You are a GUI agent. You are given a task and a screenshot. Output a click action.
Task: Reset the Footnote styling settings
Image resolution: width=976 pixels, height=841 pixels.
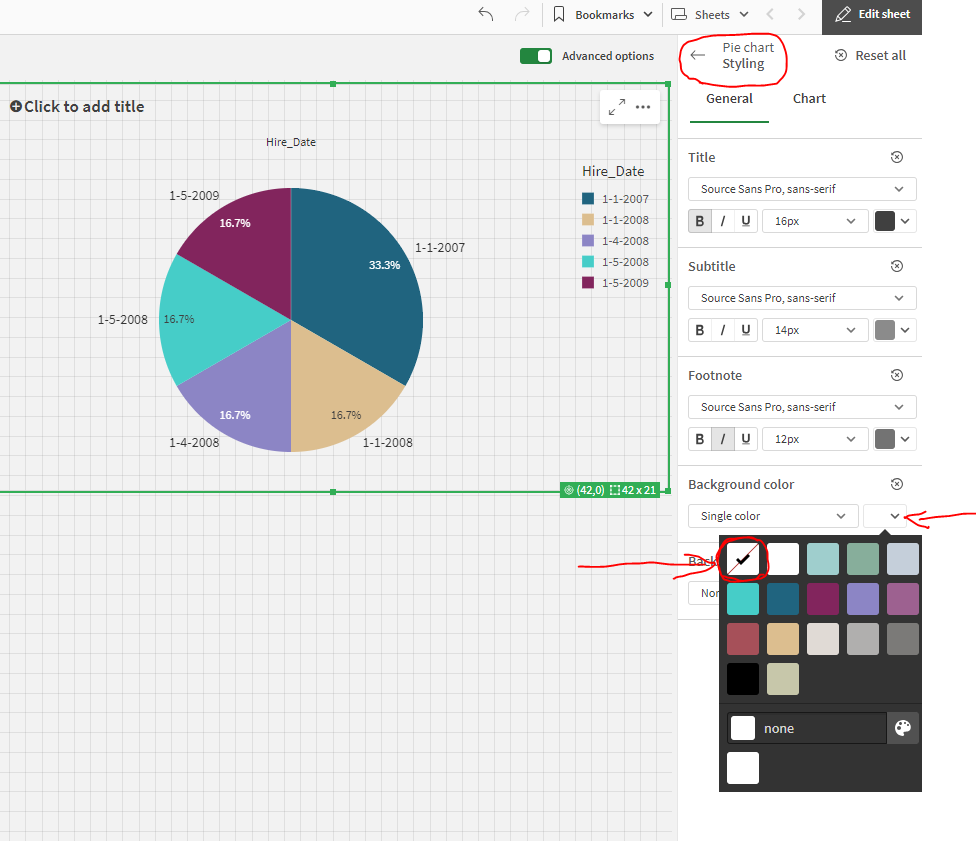[896, 375]
